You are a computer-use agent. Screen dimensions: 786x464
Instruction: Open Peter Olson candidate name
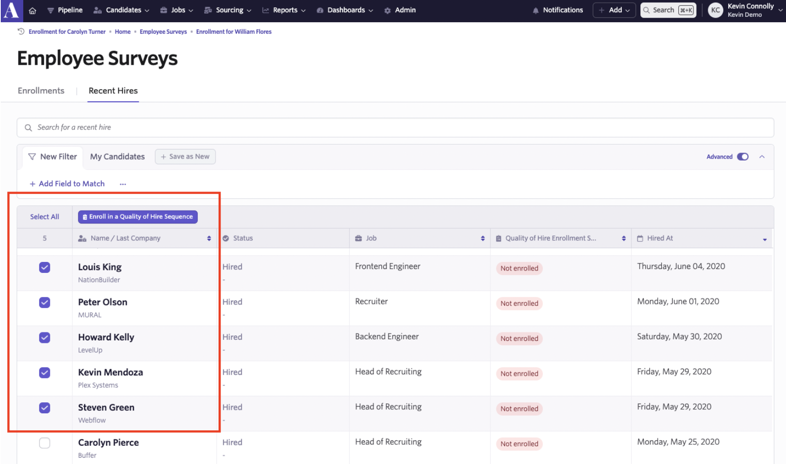(x=103, y=302)
